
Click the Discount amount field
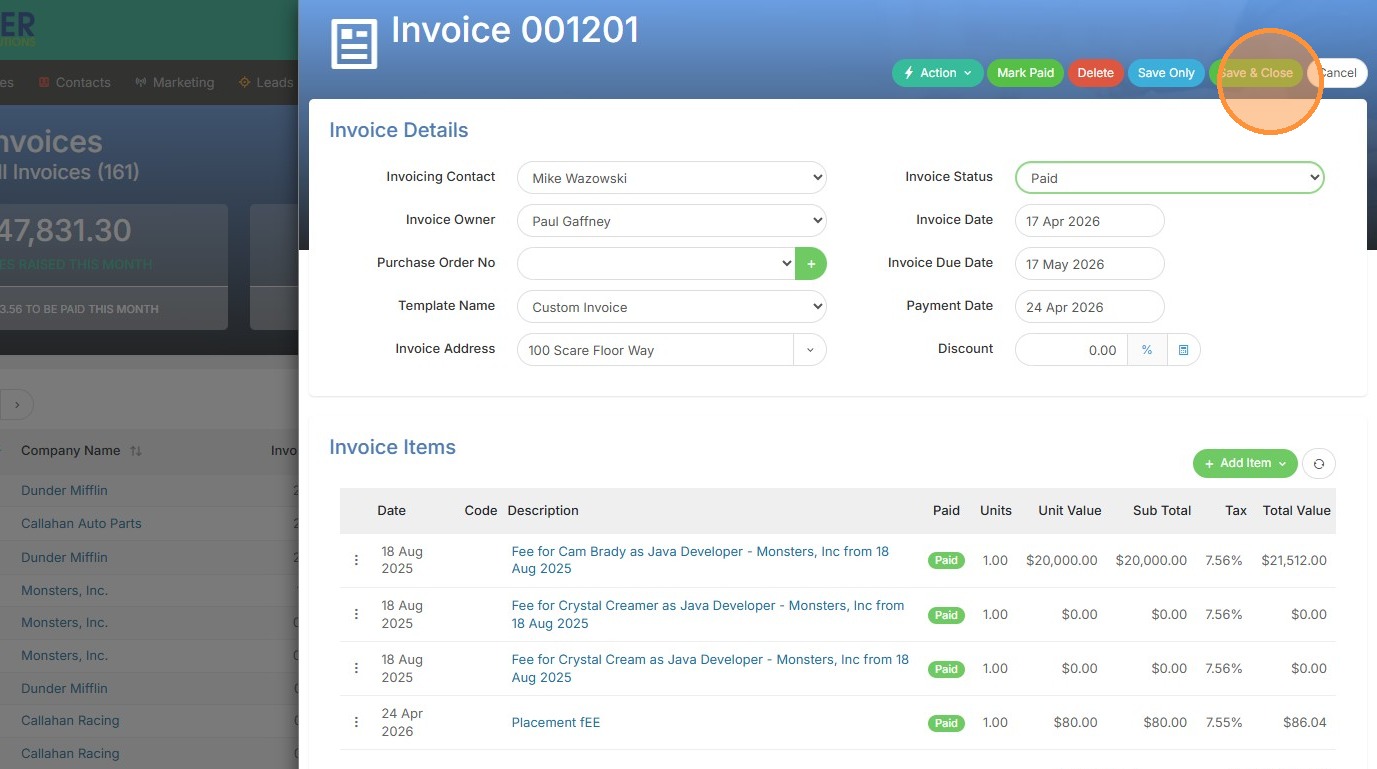coord(1071,350)
